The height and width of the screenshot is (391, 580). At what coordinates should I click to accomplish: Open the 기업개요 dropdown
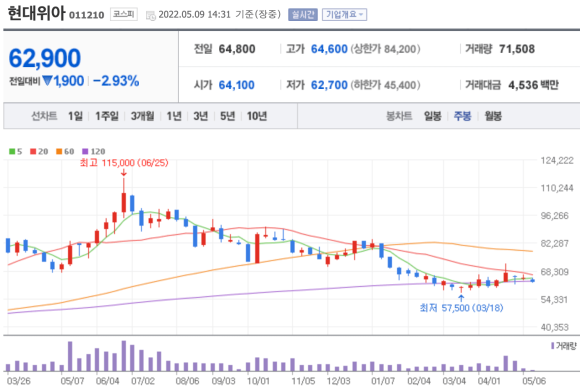(x=344, y=15)
